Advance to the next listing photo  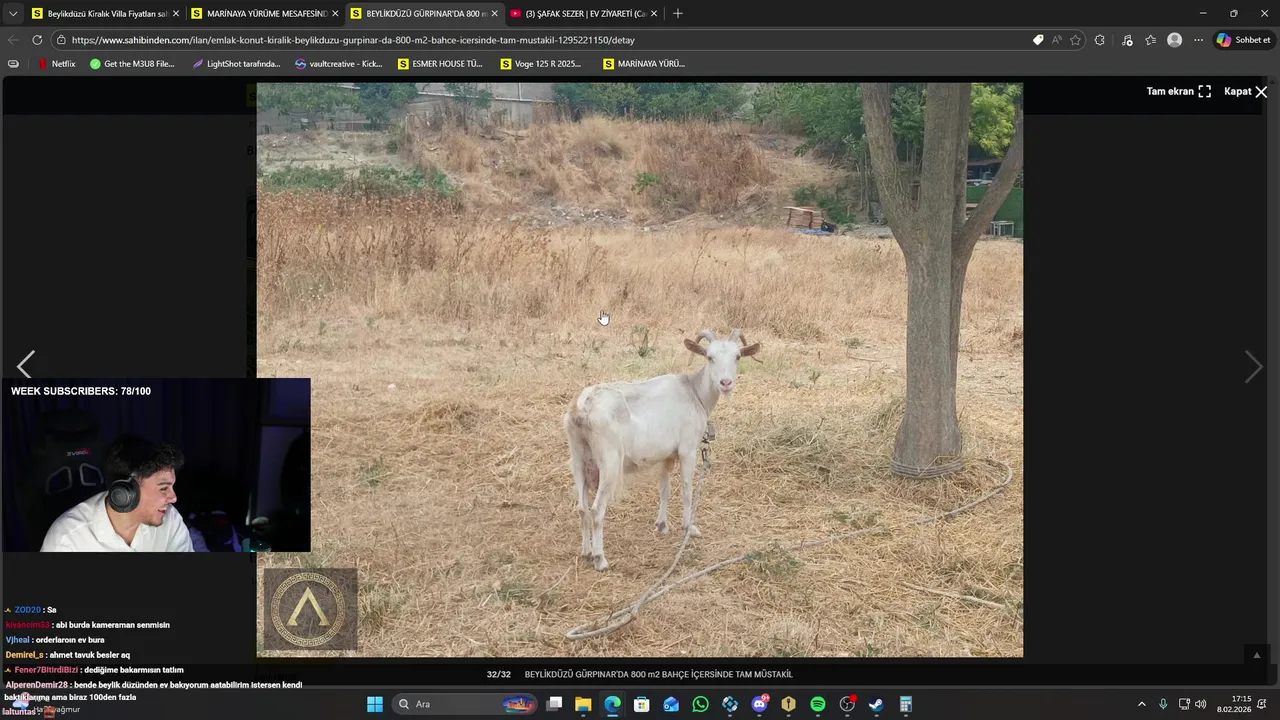click(1253, 367)
